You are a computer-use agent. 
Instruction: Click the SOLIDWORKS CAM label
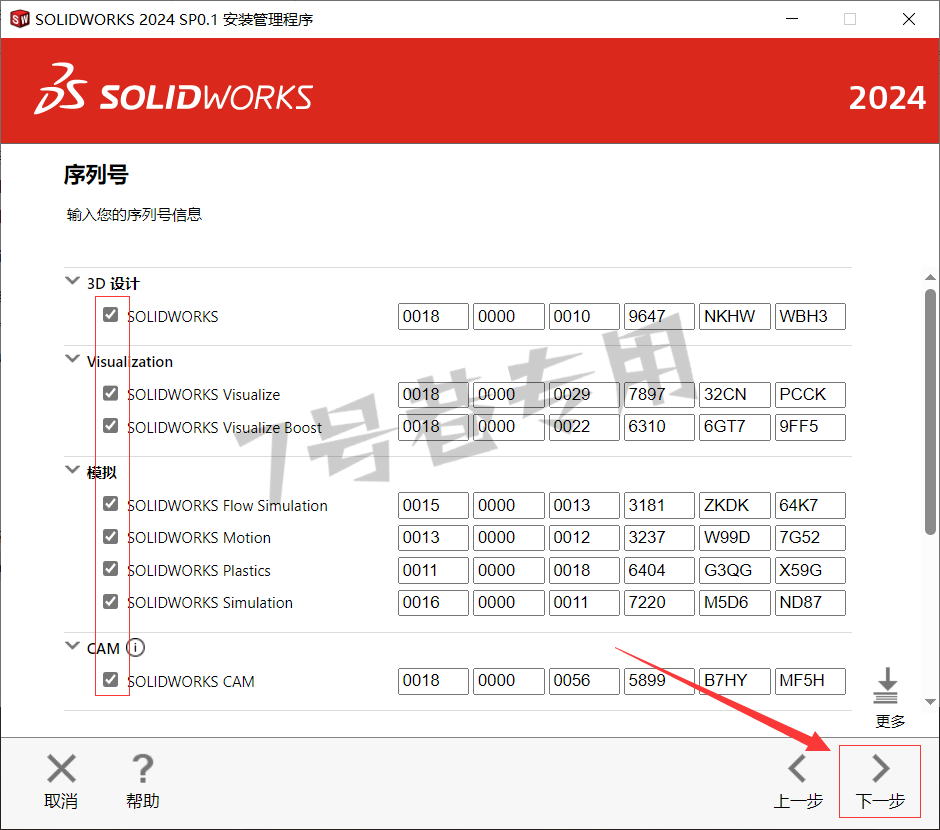(x=191, y=682)
